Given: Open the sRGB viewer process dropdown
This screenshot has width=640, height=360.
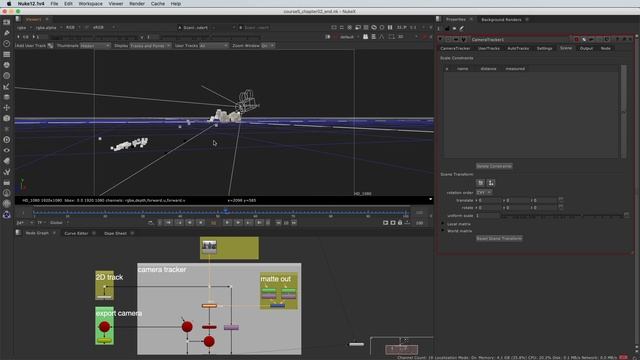Looking at the screenshot, I should click(104, 28).
